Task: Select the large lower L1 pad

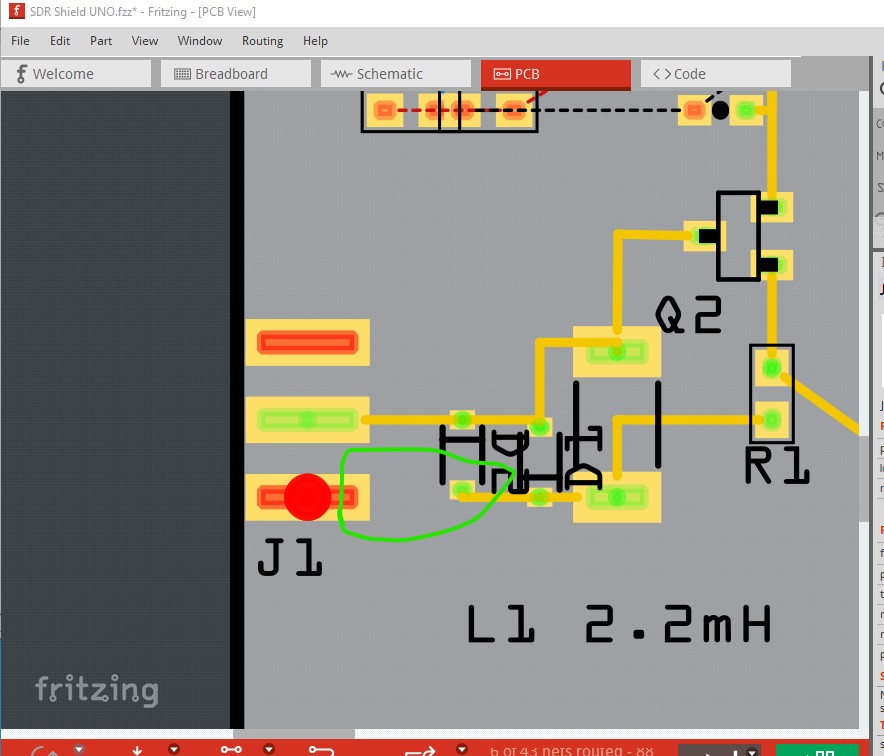Action: point(617,497)
